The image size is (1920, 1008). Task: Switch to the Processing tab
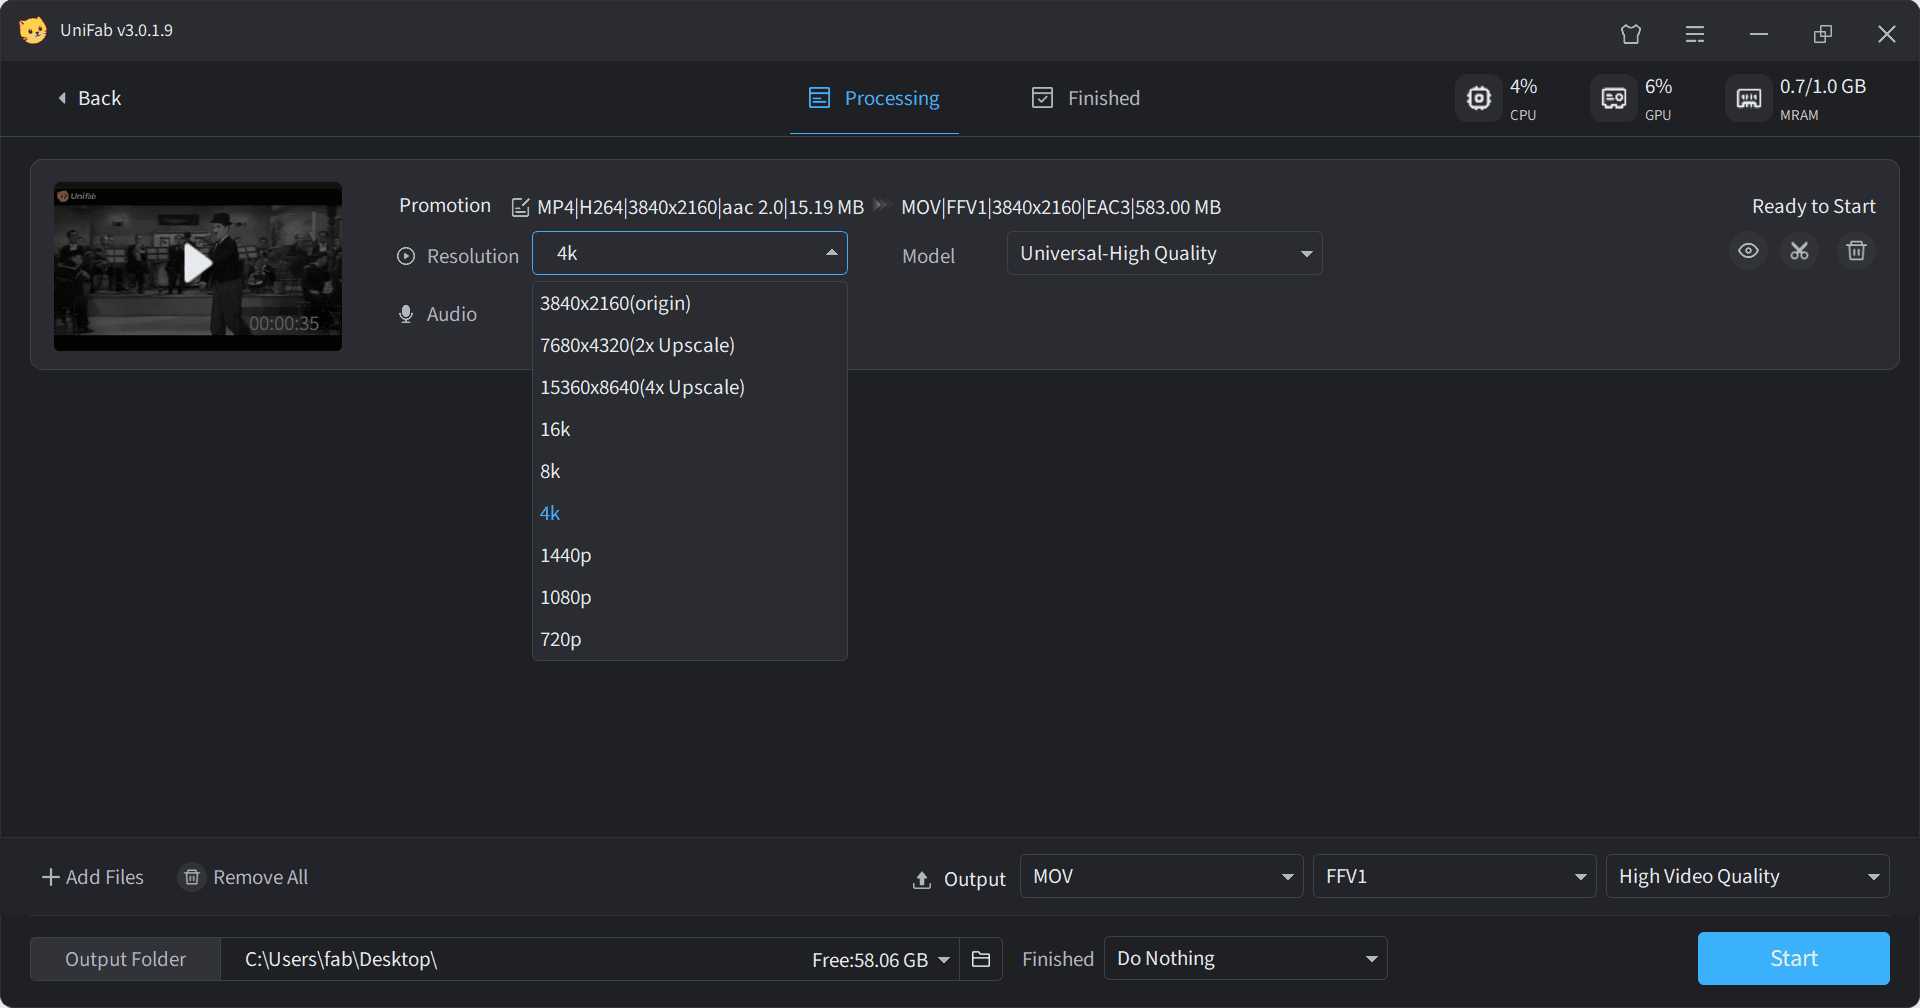[874, 98]
